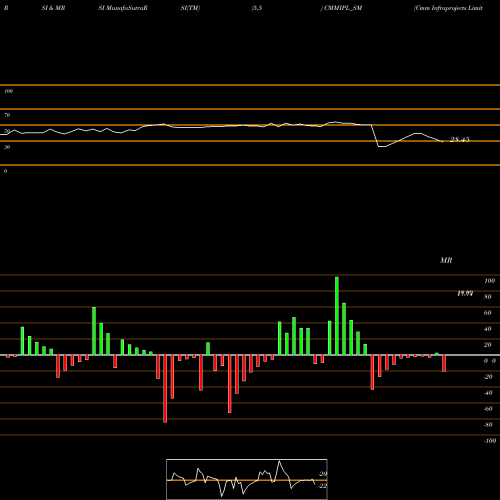The width and height of the screenshot is (500, 500).
Task: Open the mini overview chart thumbnail
Action: click(247, 479)
